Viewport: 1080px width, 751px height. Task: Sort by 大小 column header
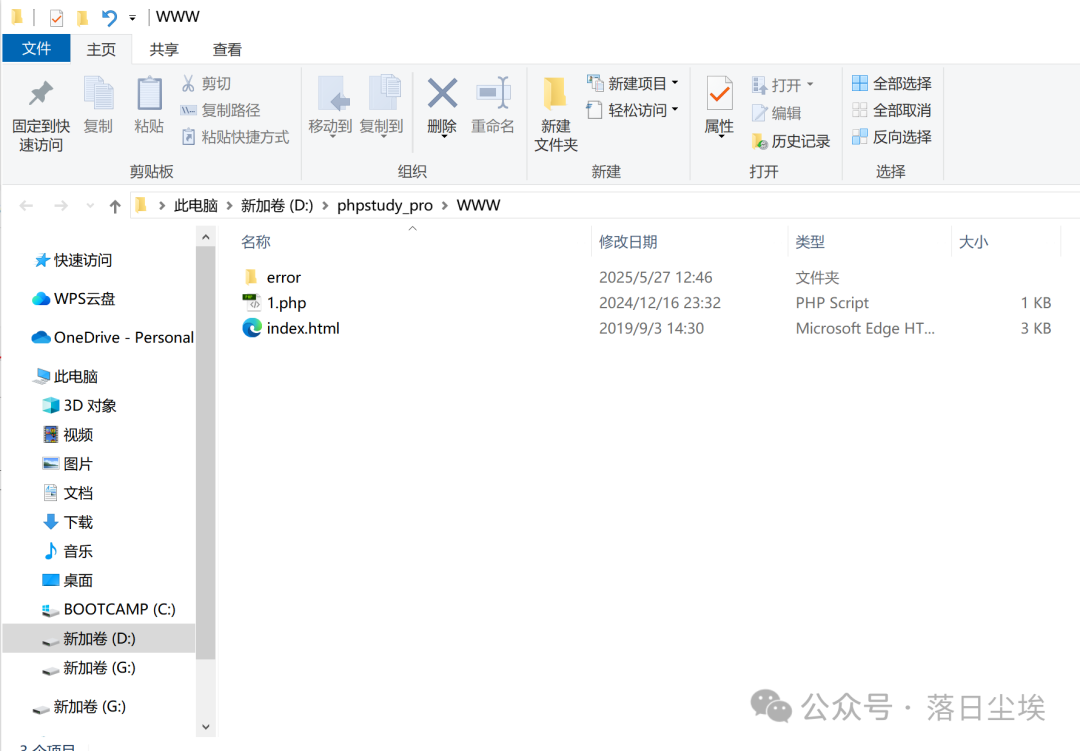(x=973, y=242)
